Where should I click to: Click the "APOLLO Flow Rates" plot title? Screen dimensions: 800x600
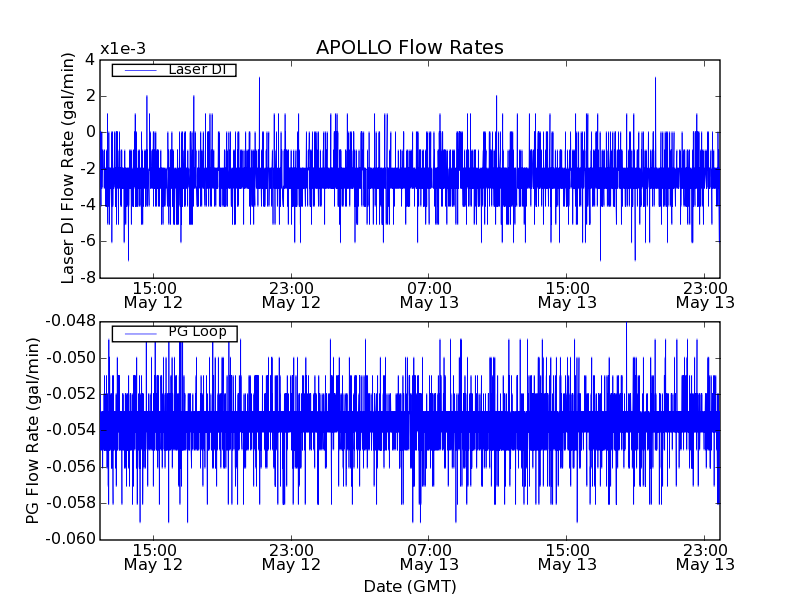coord(409,48)
